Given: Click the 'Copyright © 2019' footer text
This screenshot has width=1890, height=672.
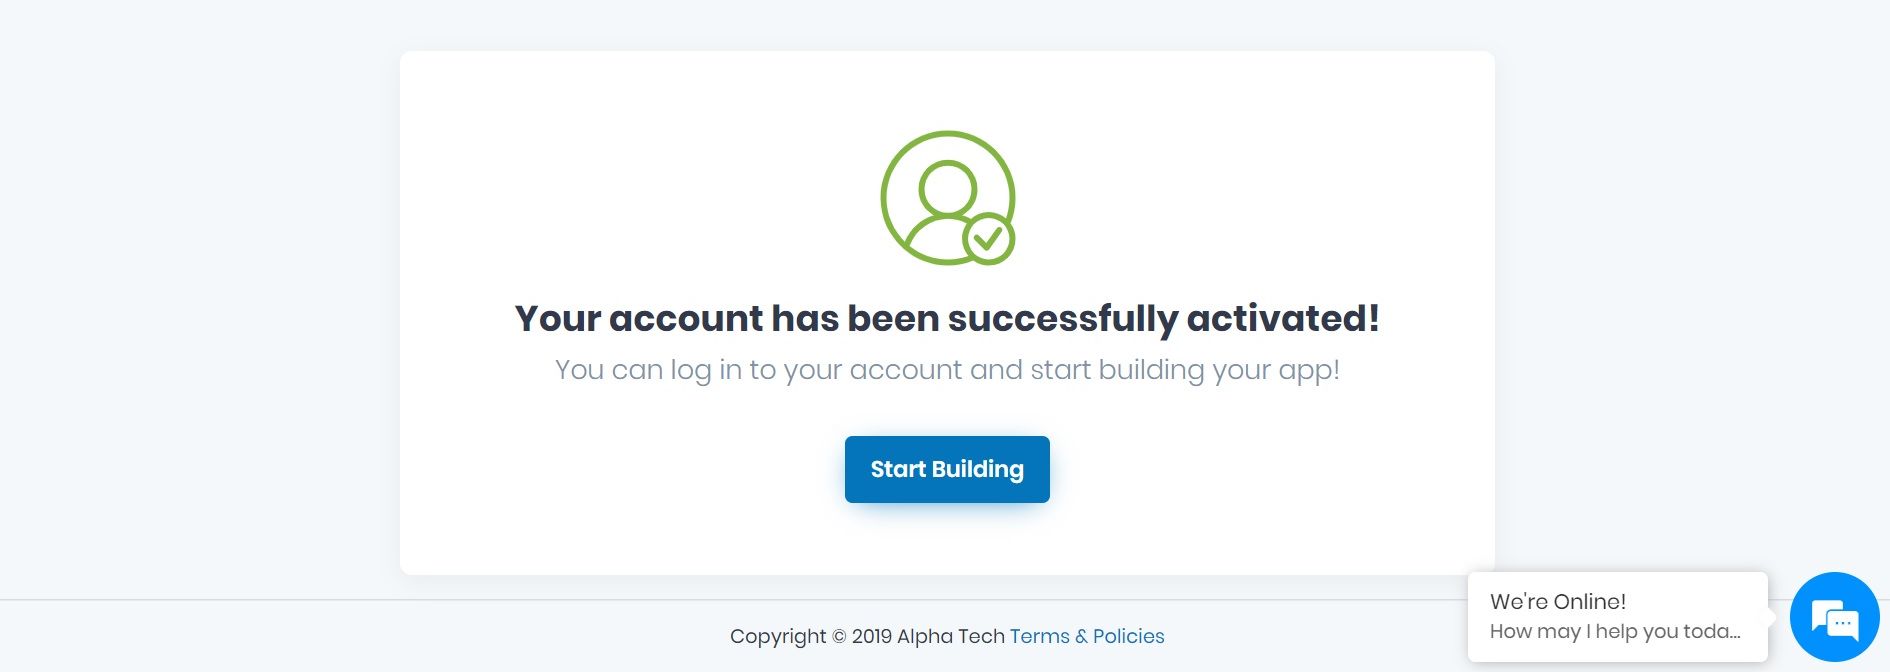Looking at the screenshot, I should coord(811,637).
